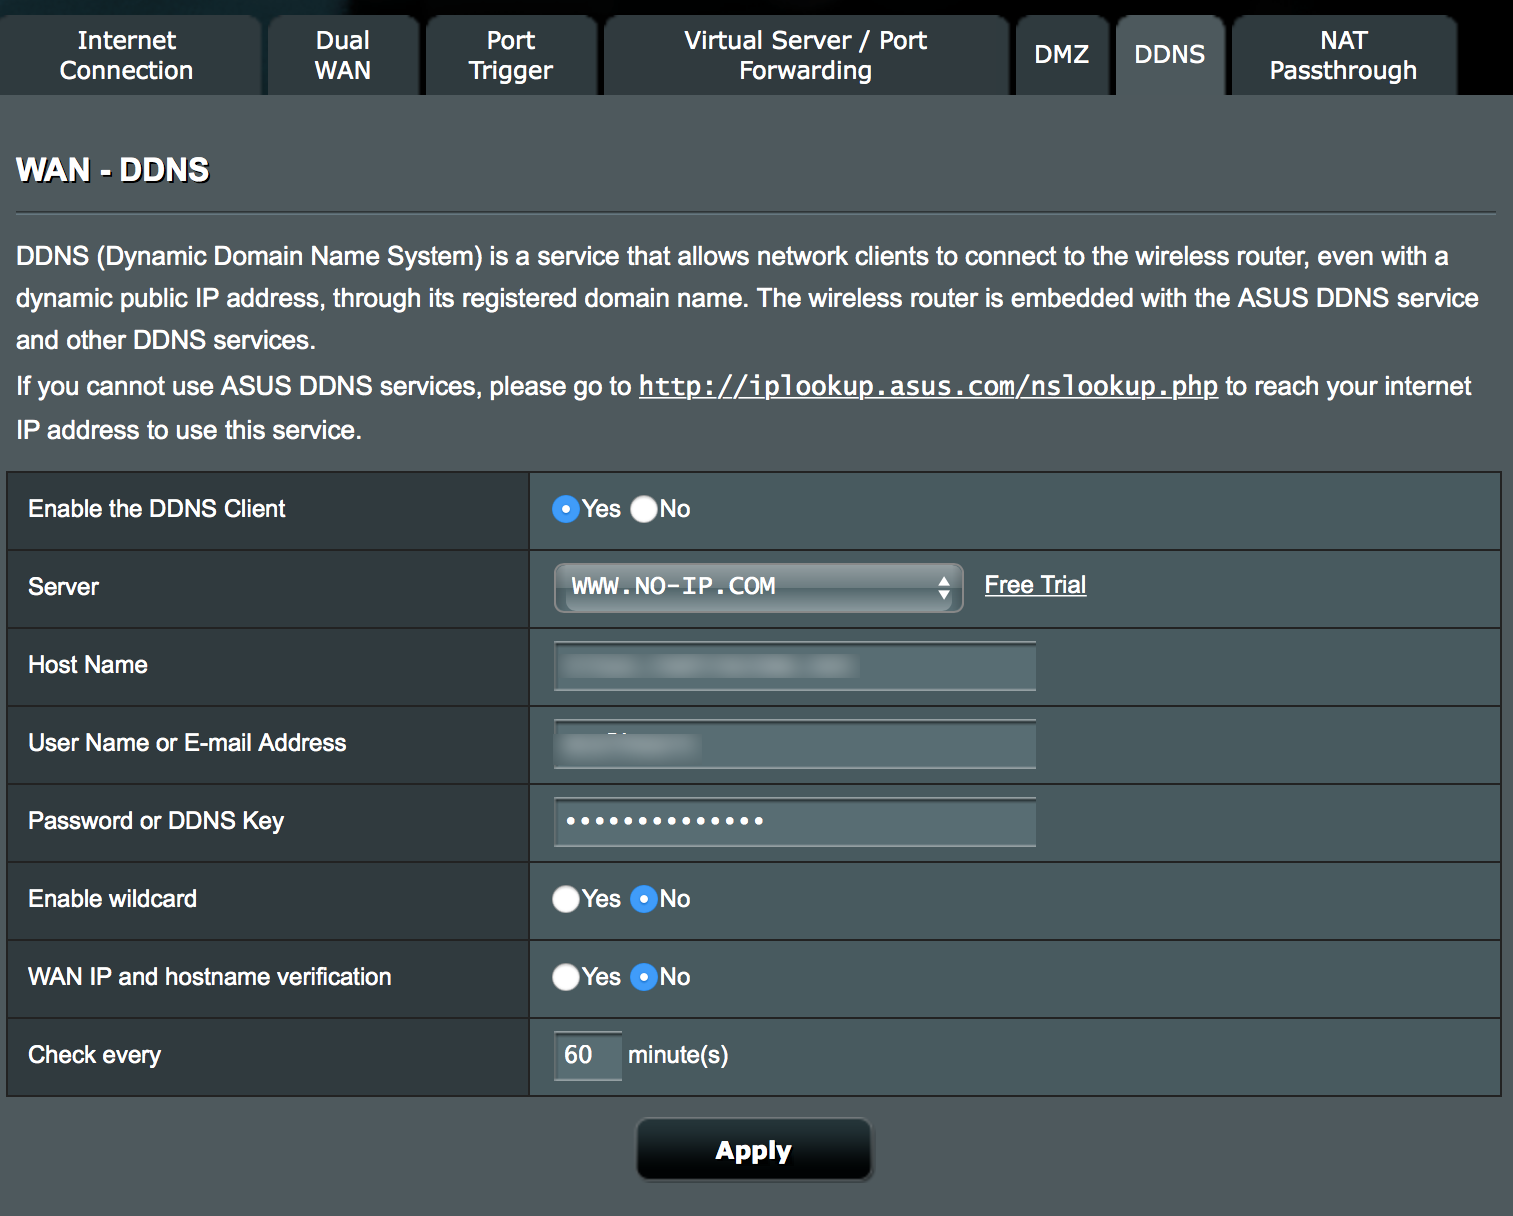Select the DDNS tab
1513x1216 pixels.
(x=1170, y=55)
